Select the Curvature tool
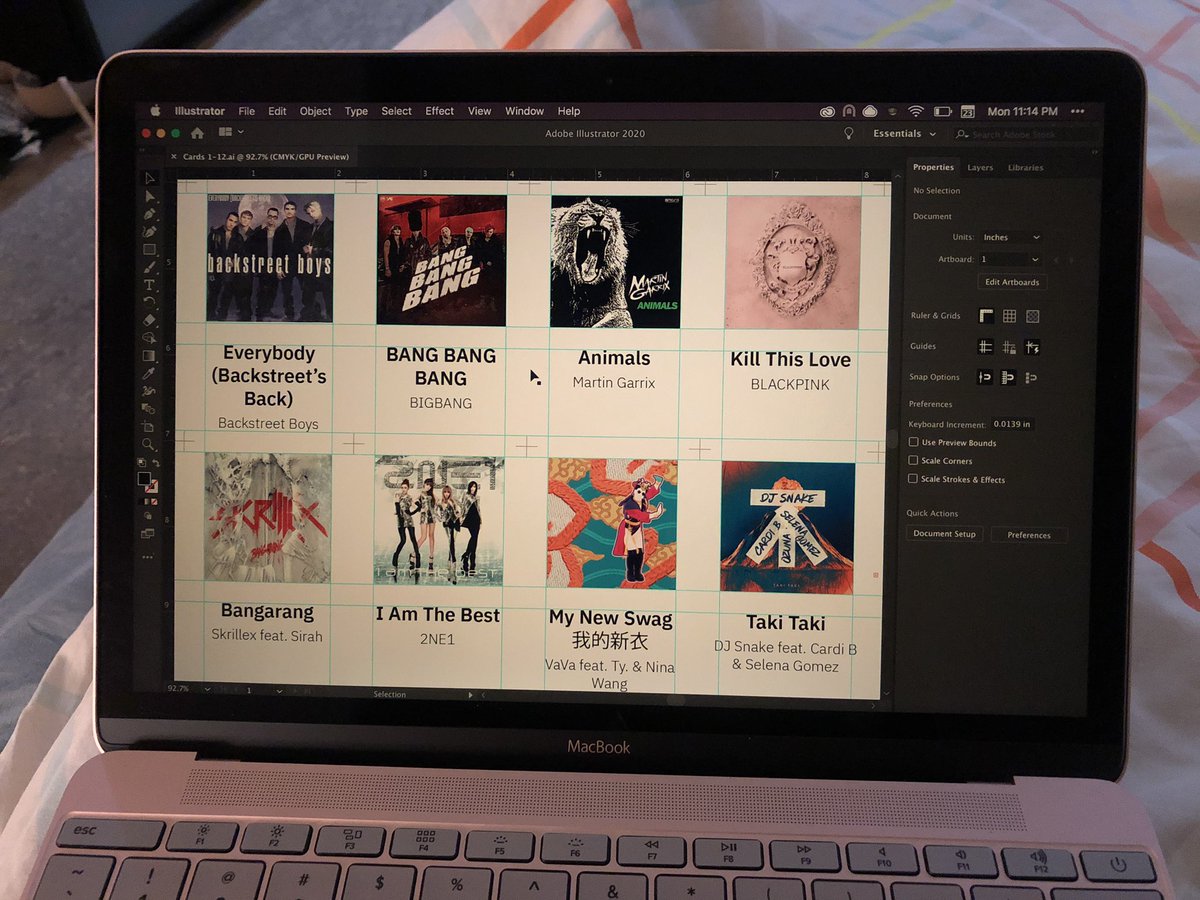1200x900 pixels. pos(151,232)
